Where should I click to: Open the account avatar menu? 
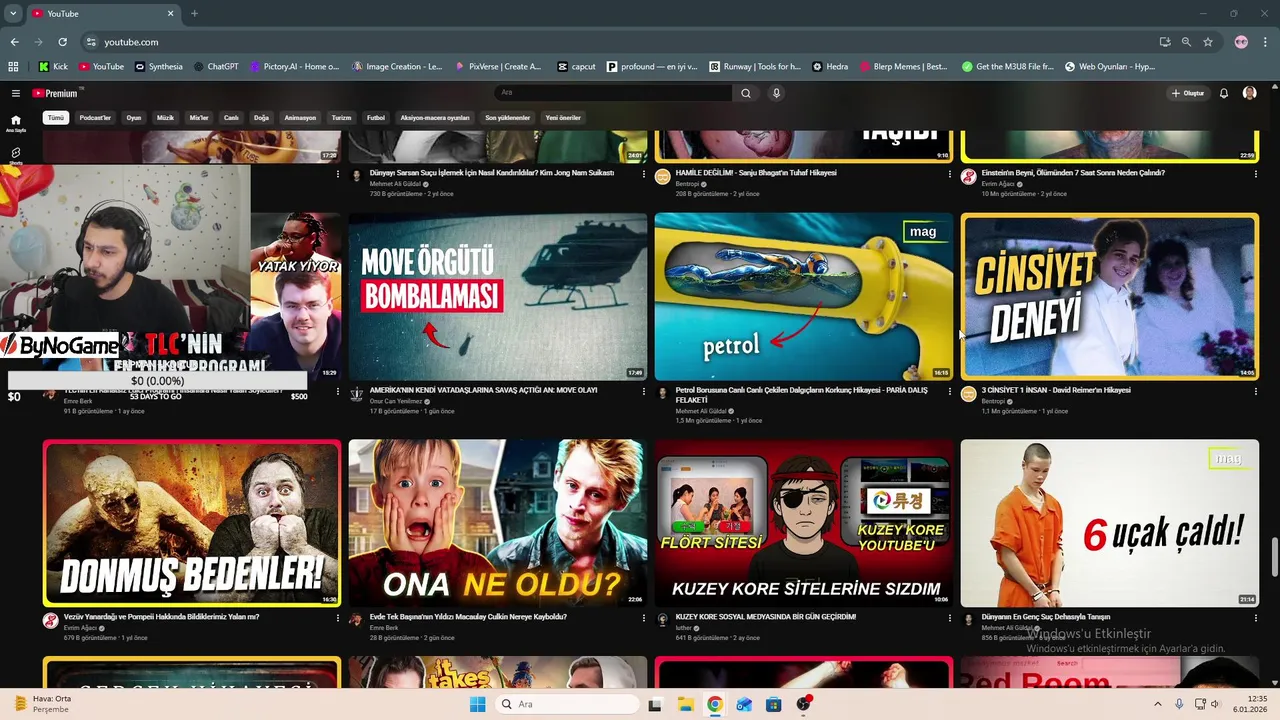(x=1249, y=93)
